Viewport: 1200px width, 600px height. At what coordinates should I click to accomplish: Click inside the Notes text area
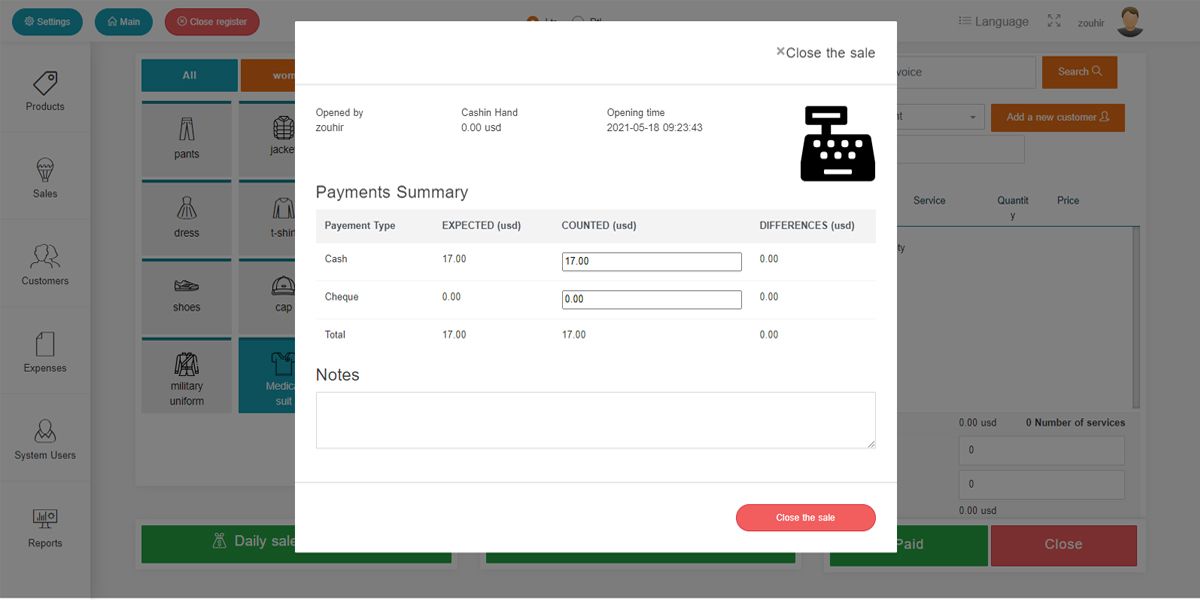[595, 420]
